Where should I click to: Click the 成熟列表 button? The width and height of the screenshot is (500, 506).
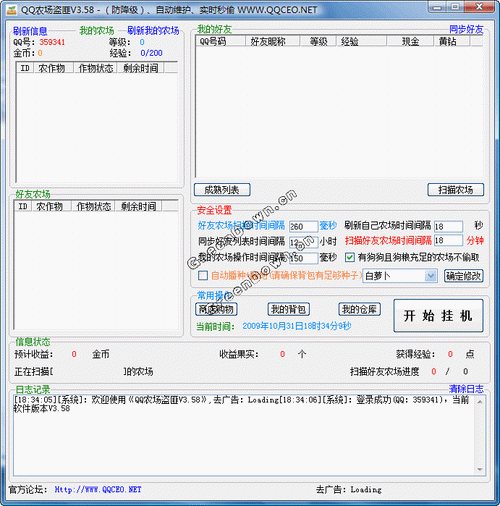[222, 190]
